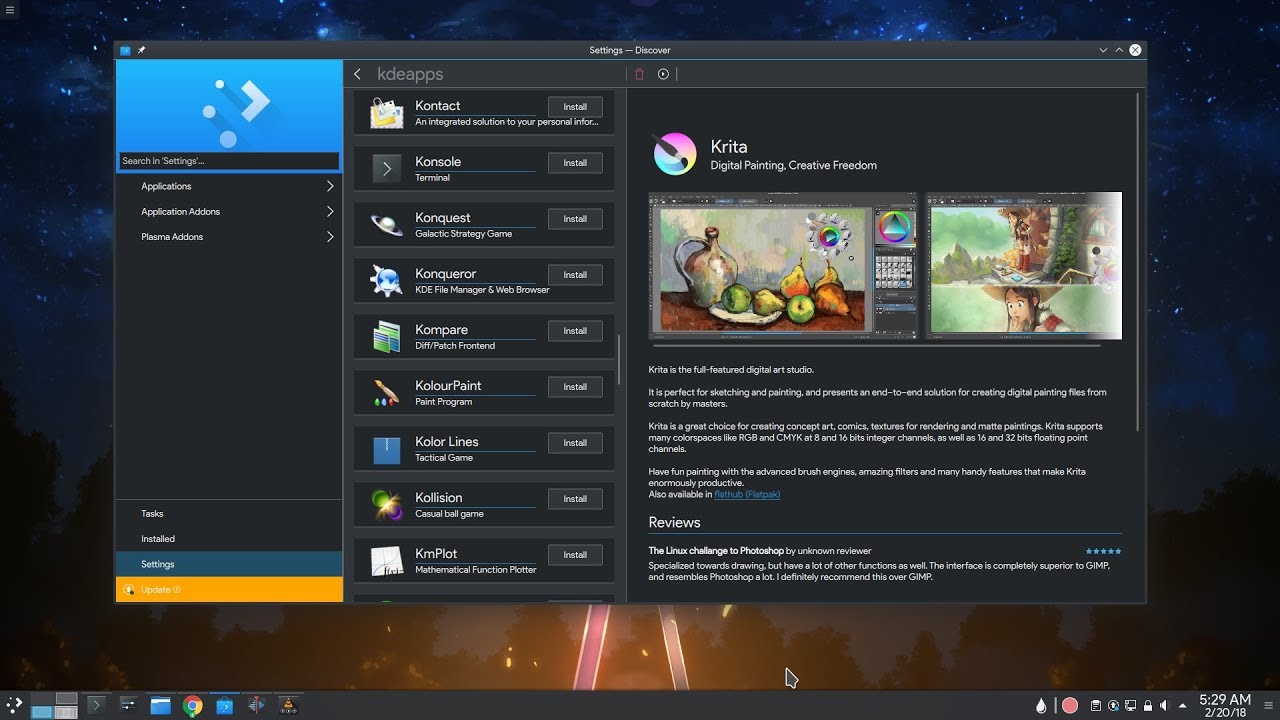Click the 'Galactic Strategy Game' subtitle

coord(464,234)
